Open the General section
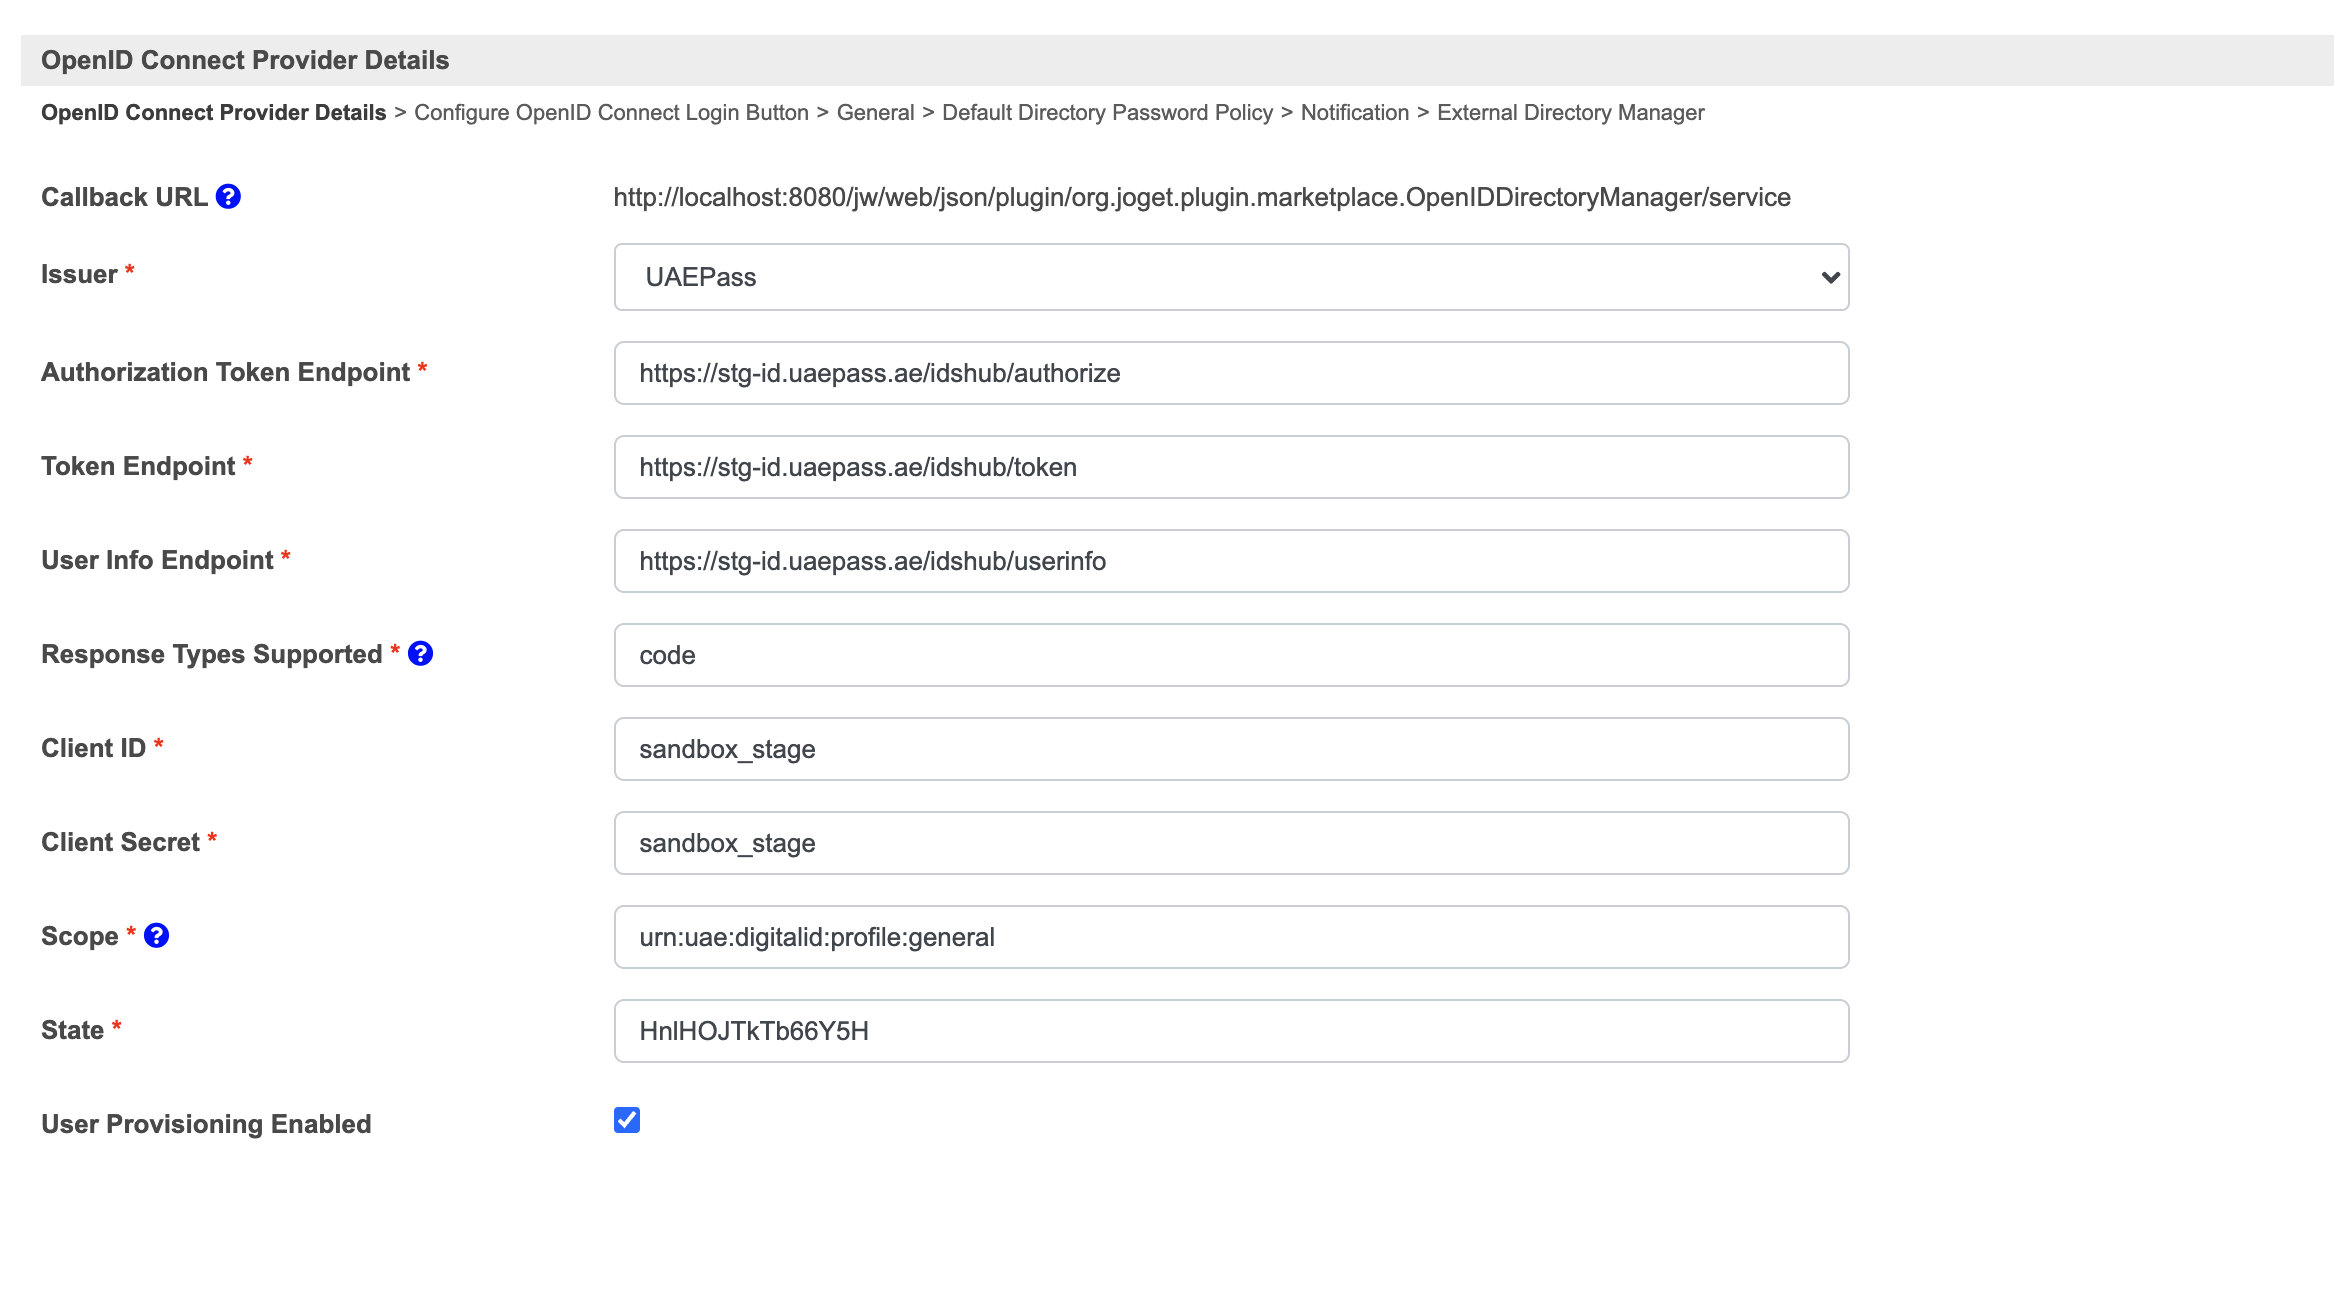2334x1314 pixels. (875, 113)
